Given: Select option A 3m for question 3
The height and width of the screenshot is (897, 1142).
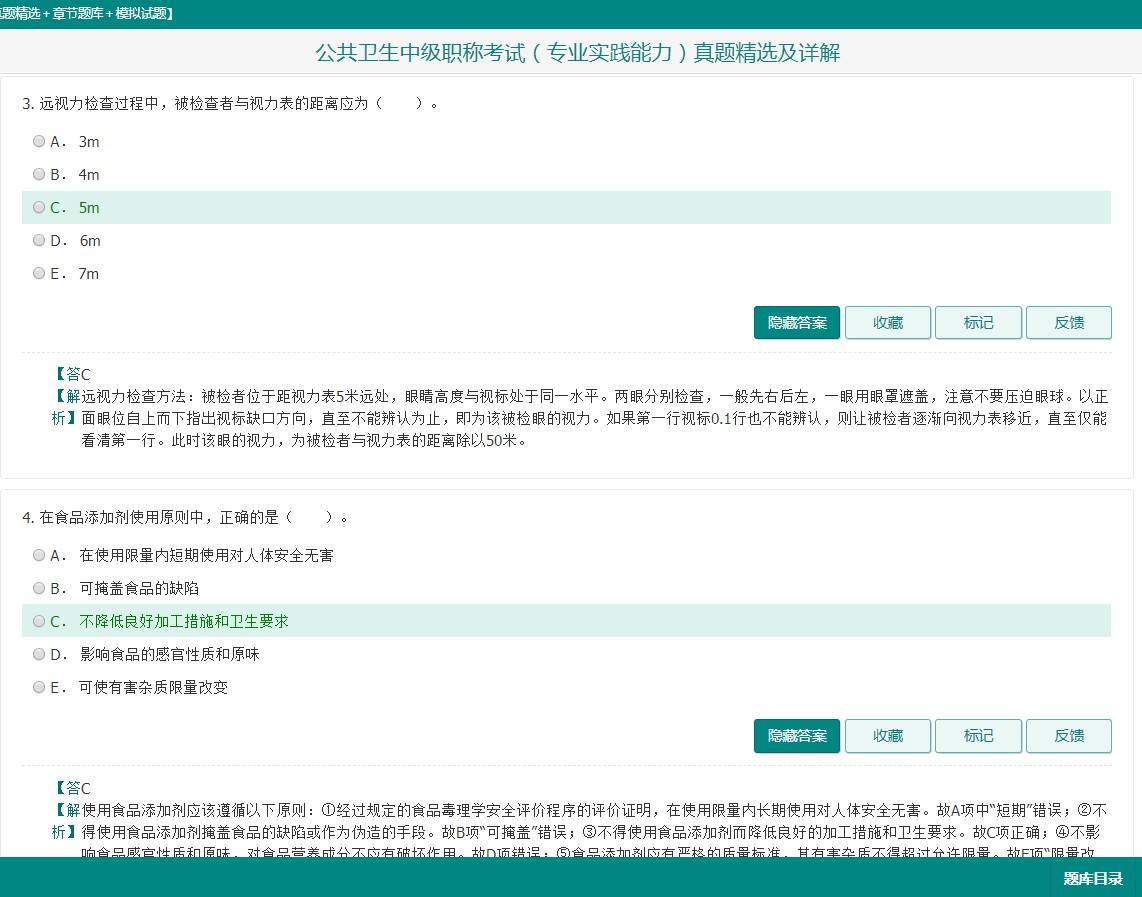Looking at the screenshot, I should [x=39, y=141].
